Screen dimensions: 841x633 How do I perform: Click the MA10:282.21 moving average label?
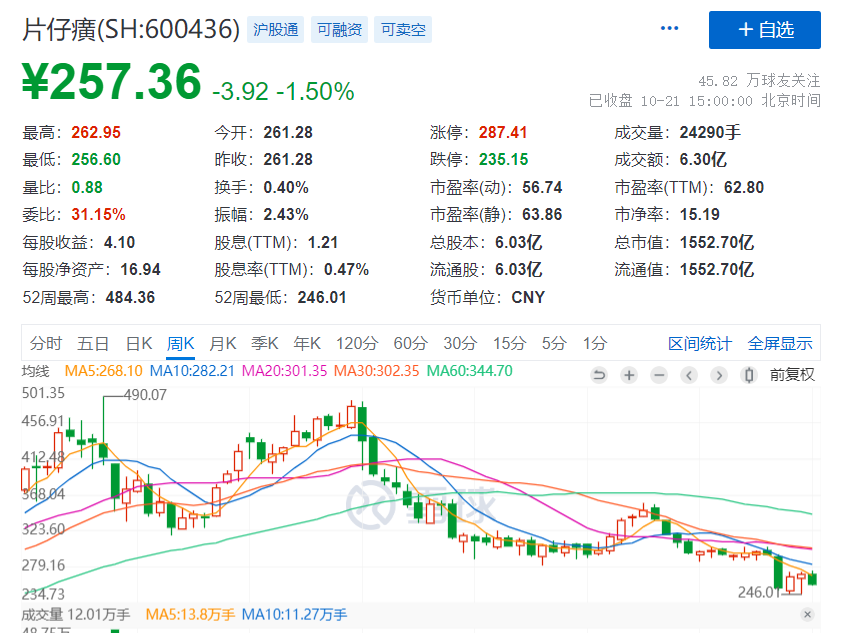(x=192, y=371)
